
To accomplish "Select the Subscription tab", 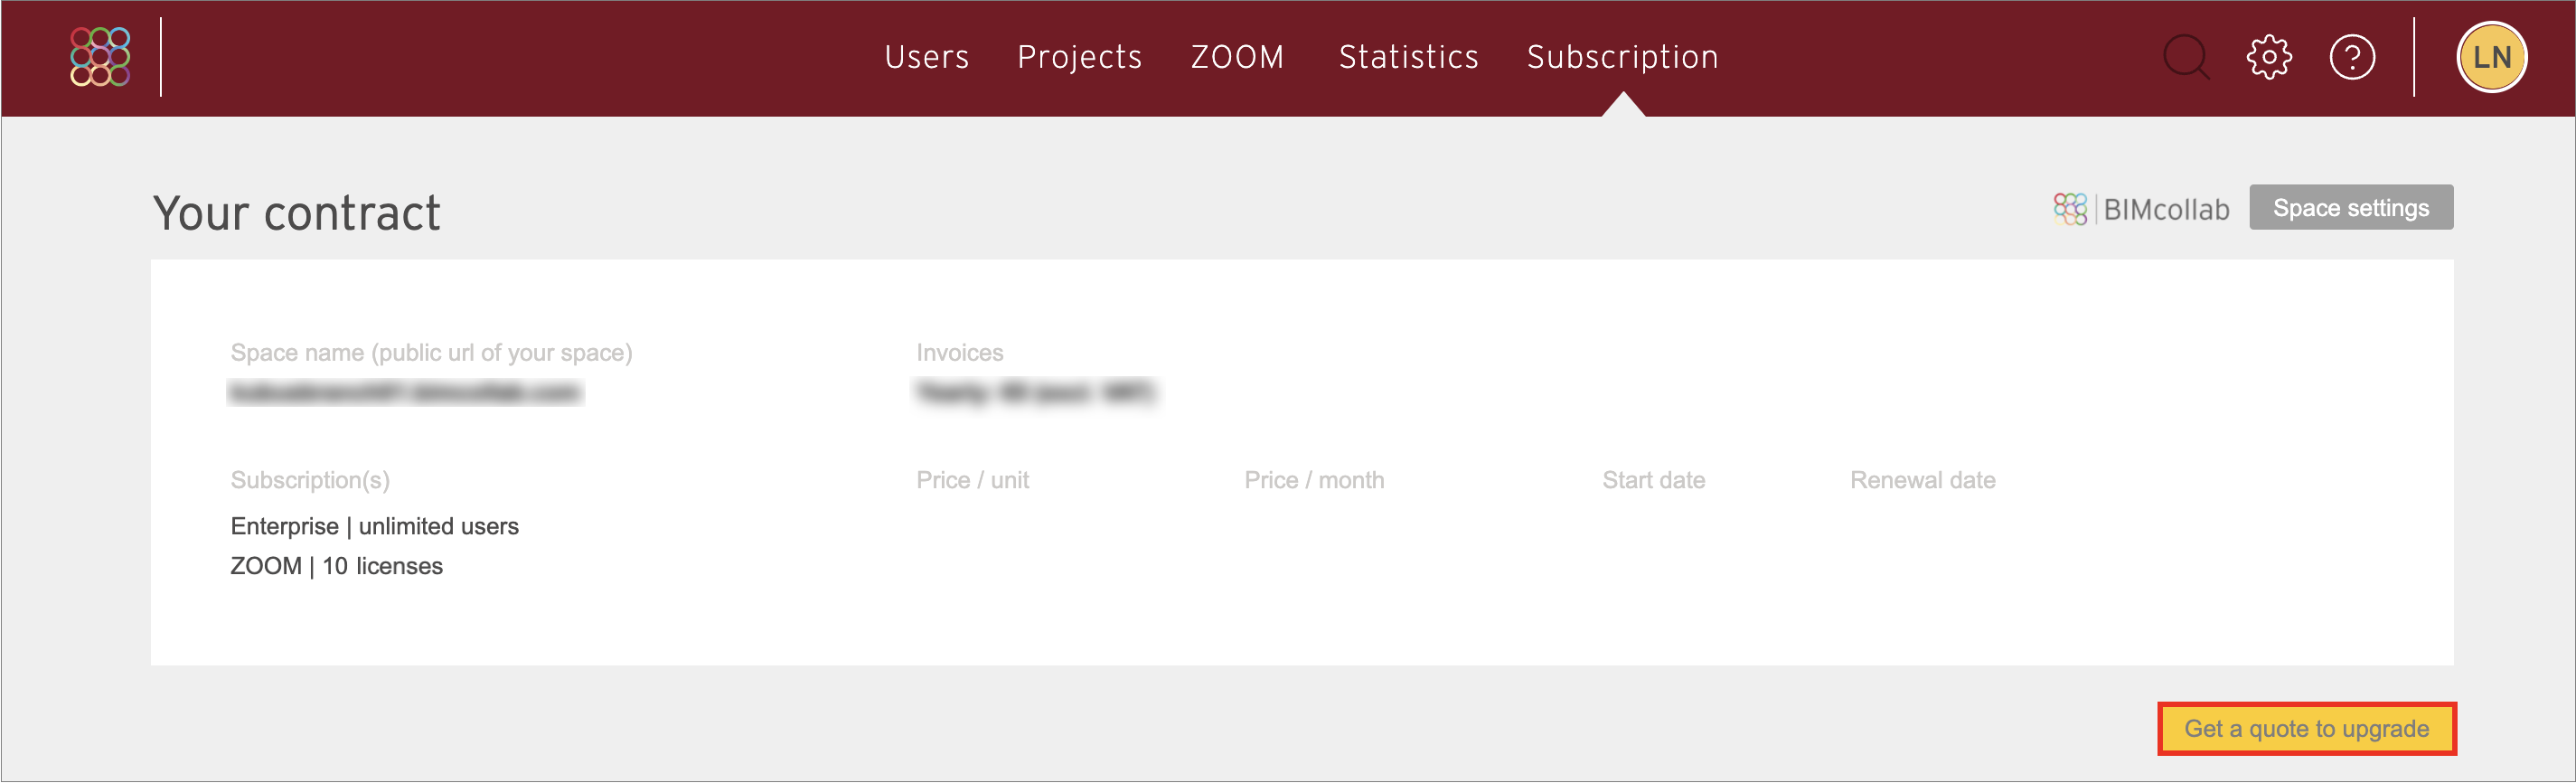I will click(1622, 57).
